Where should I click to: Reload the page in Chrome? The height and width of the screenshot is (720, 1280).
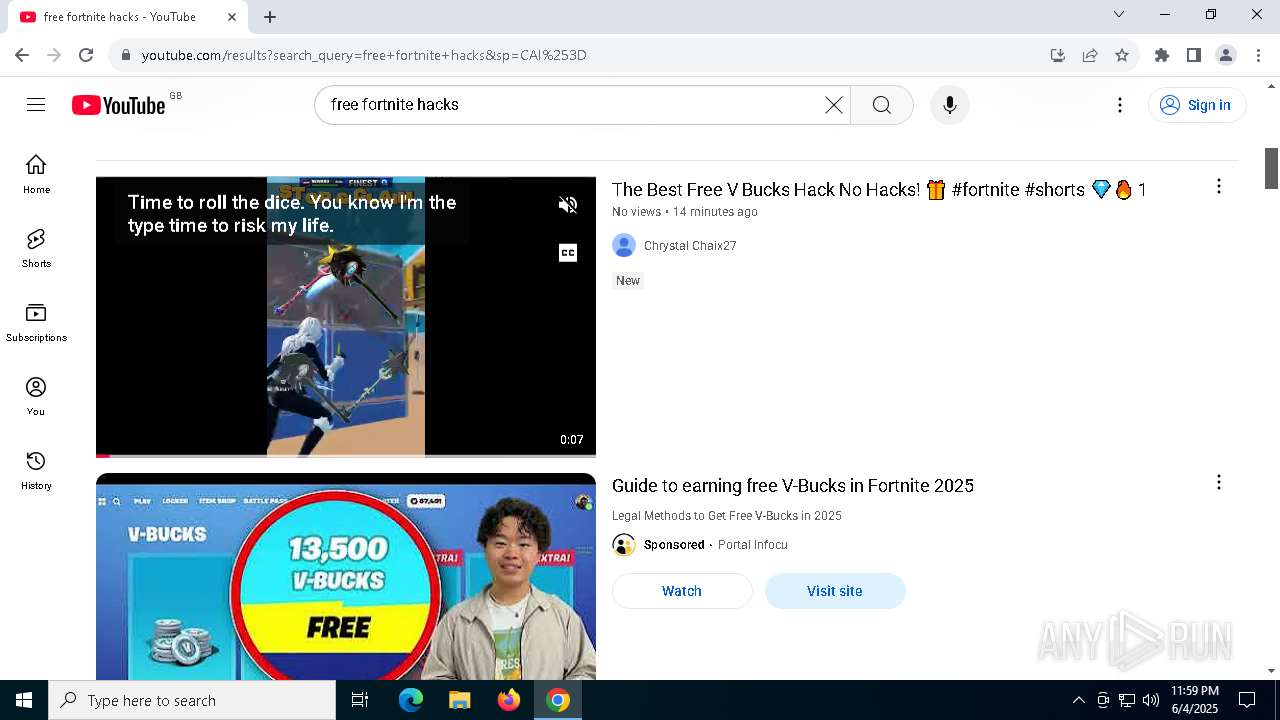tap(86, 55)
